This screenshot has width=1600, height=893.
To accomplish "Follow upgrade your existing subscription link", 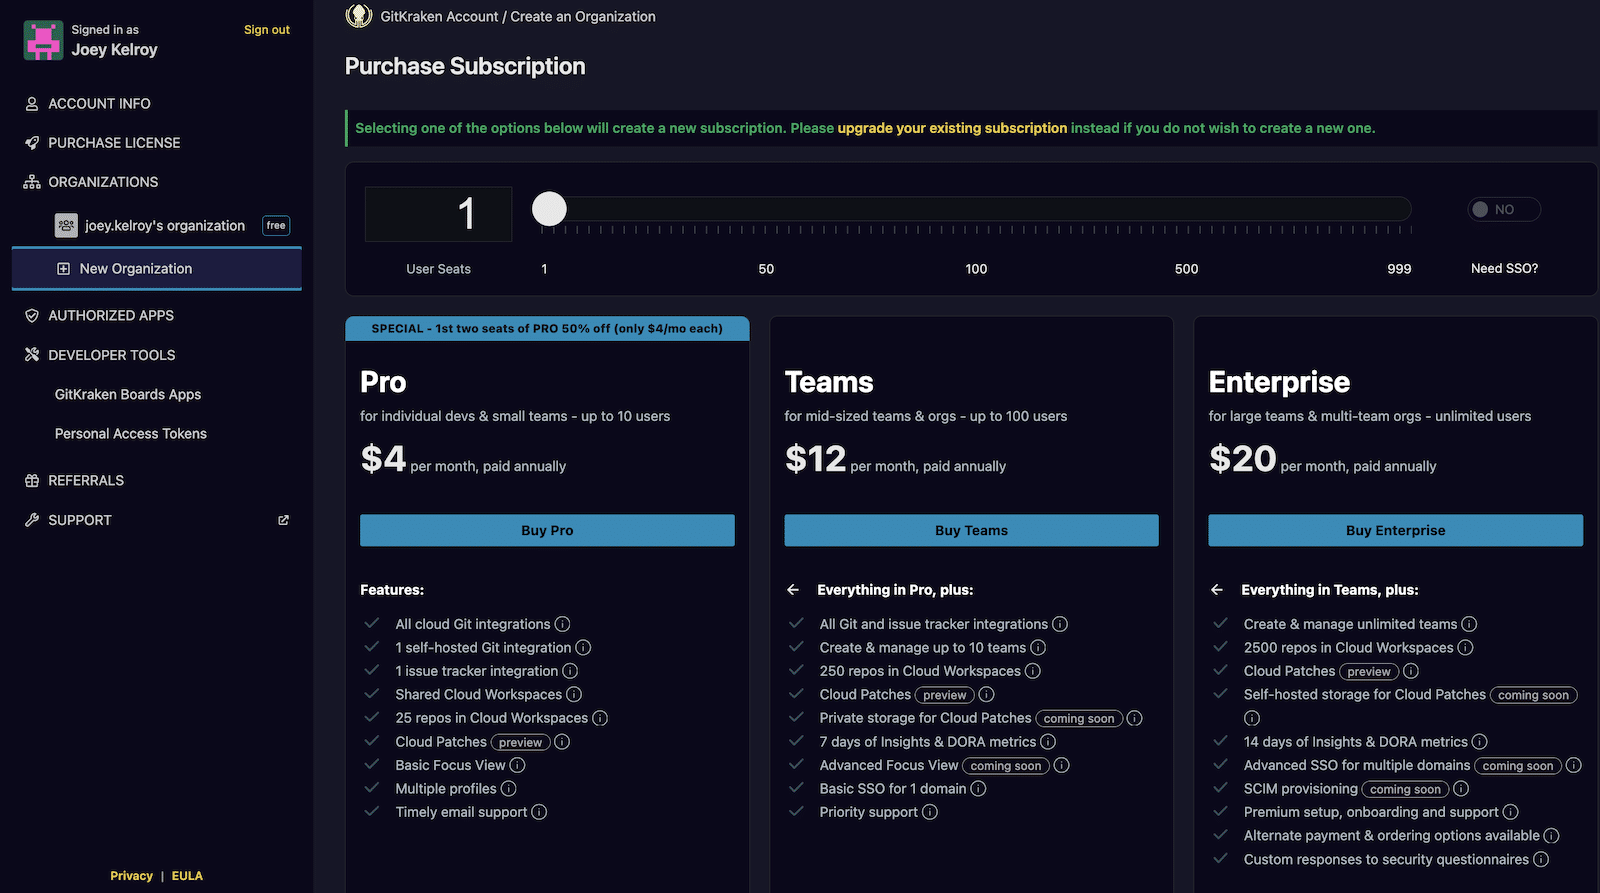I will click(952, 128).
